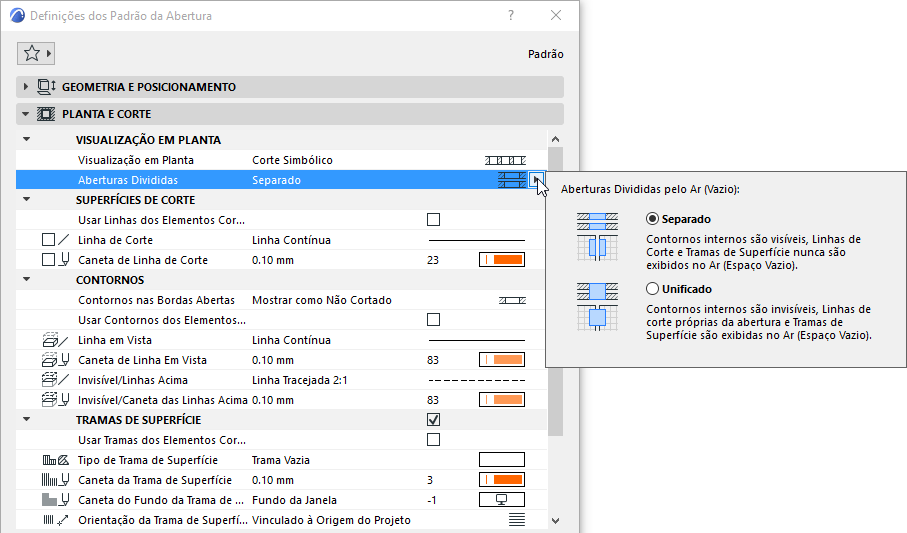Toggle Usar Linhas dos Elementos Cor... checkbox
This screenshot has height=533, width=907.
433,220
